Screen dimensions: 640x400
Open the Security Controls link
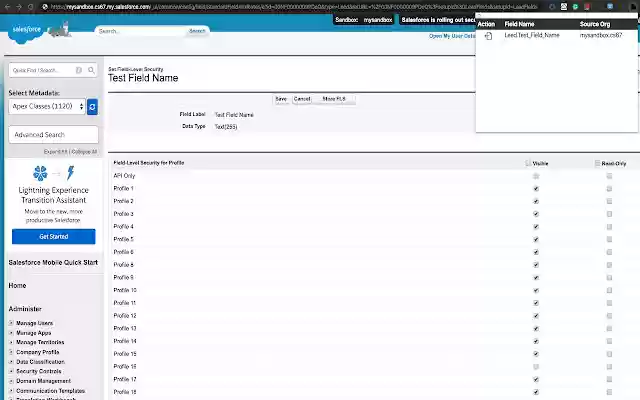pos(39,371)
